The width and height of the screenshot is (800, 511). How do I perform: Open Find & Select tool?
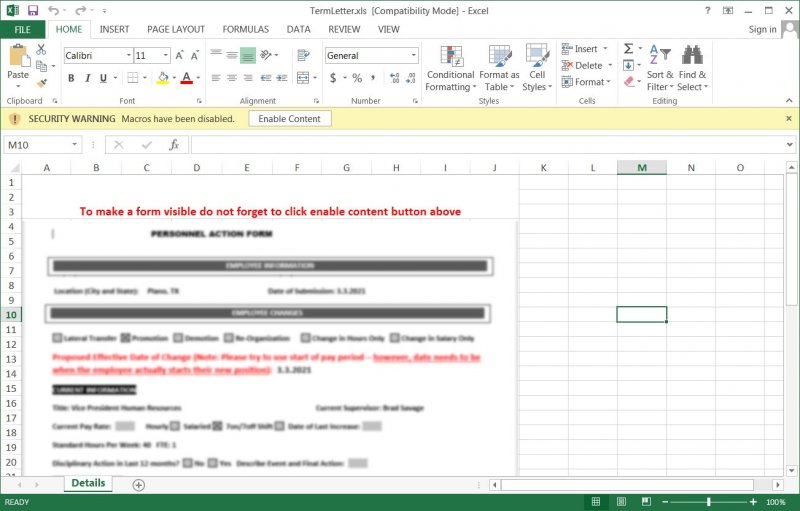click(x=692, y=56)
